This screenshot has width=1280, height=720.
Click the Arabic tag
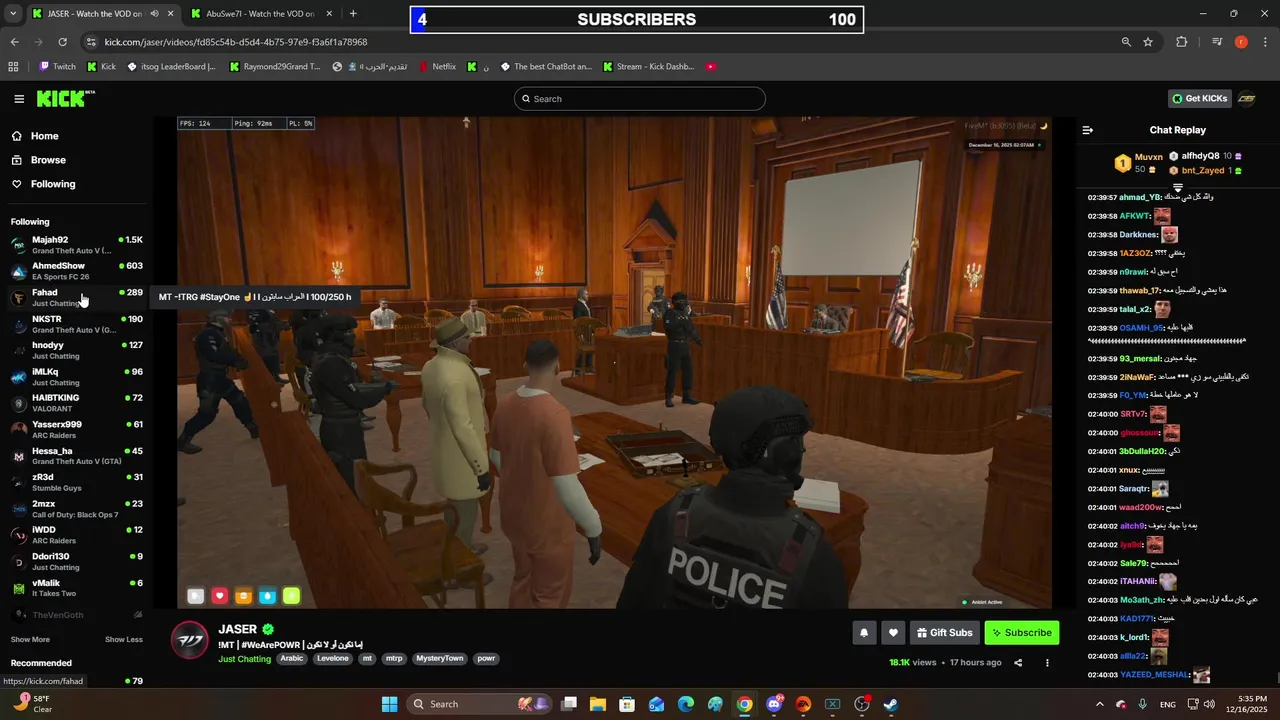[291, 659]
